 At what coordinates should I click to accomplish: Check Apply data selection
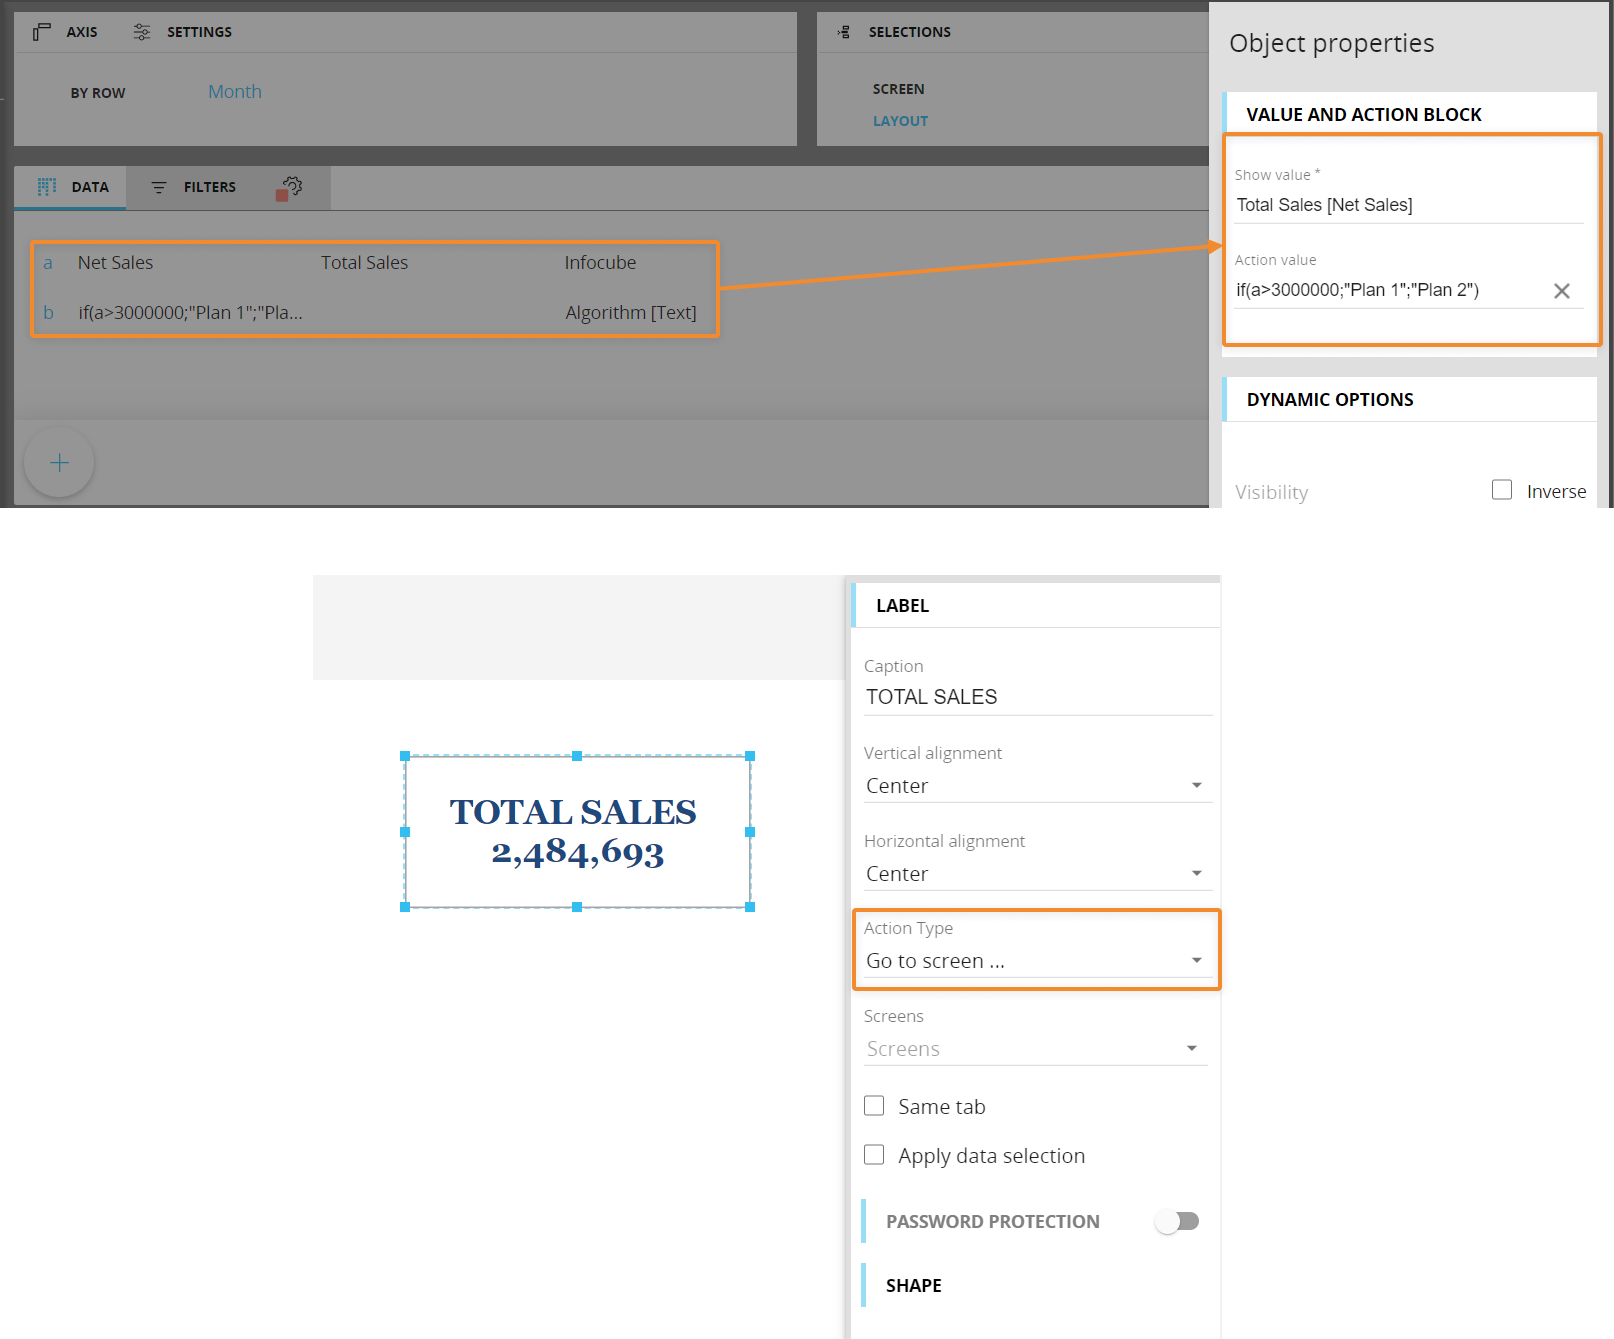pos(874,1155)
